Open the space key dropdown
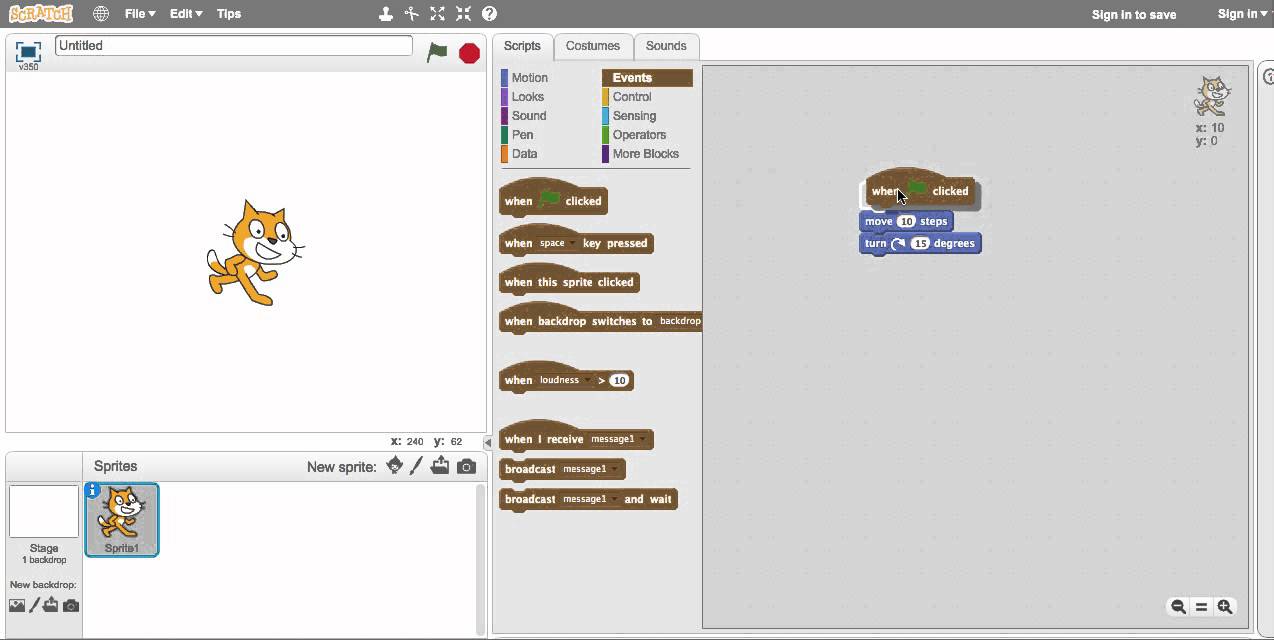The width and height of the screenshot is (1274, 640). click(556, 243)
